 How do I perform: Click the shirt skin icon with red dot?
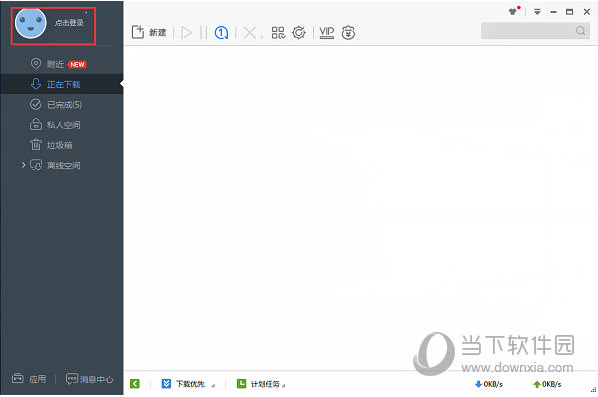click(514, 11)
